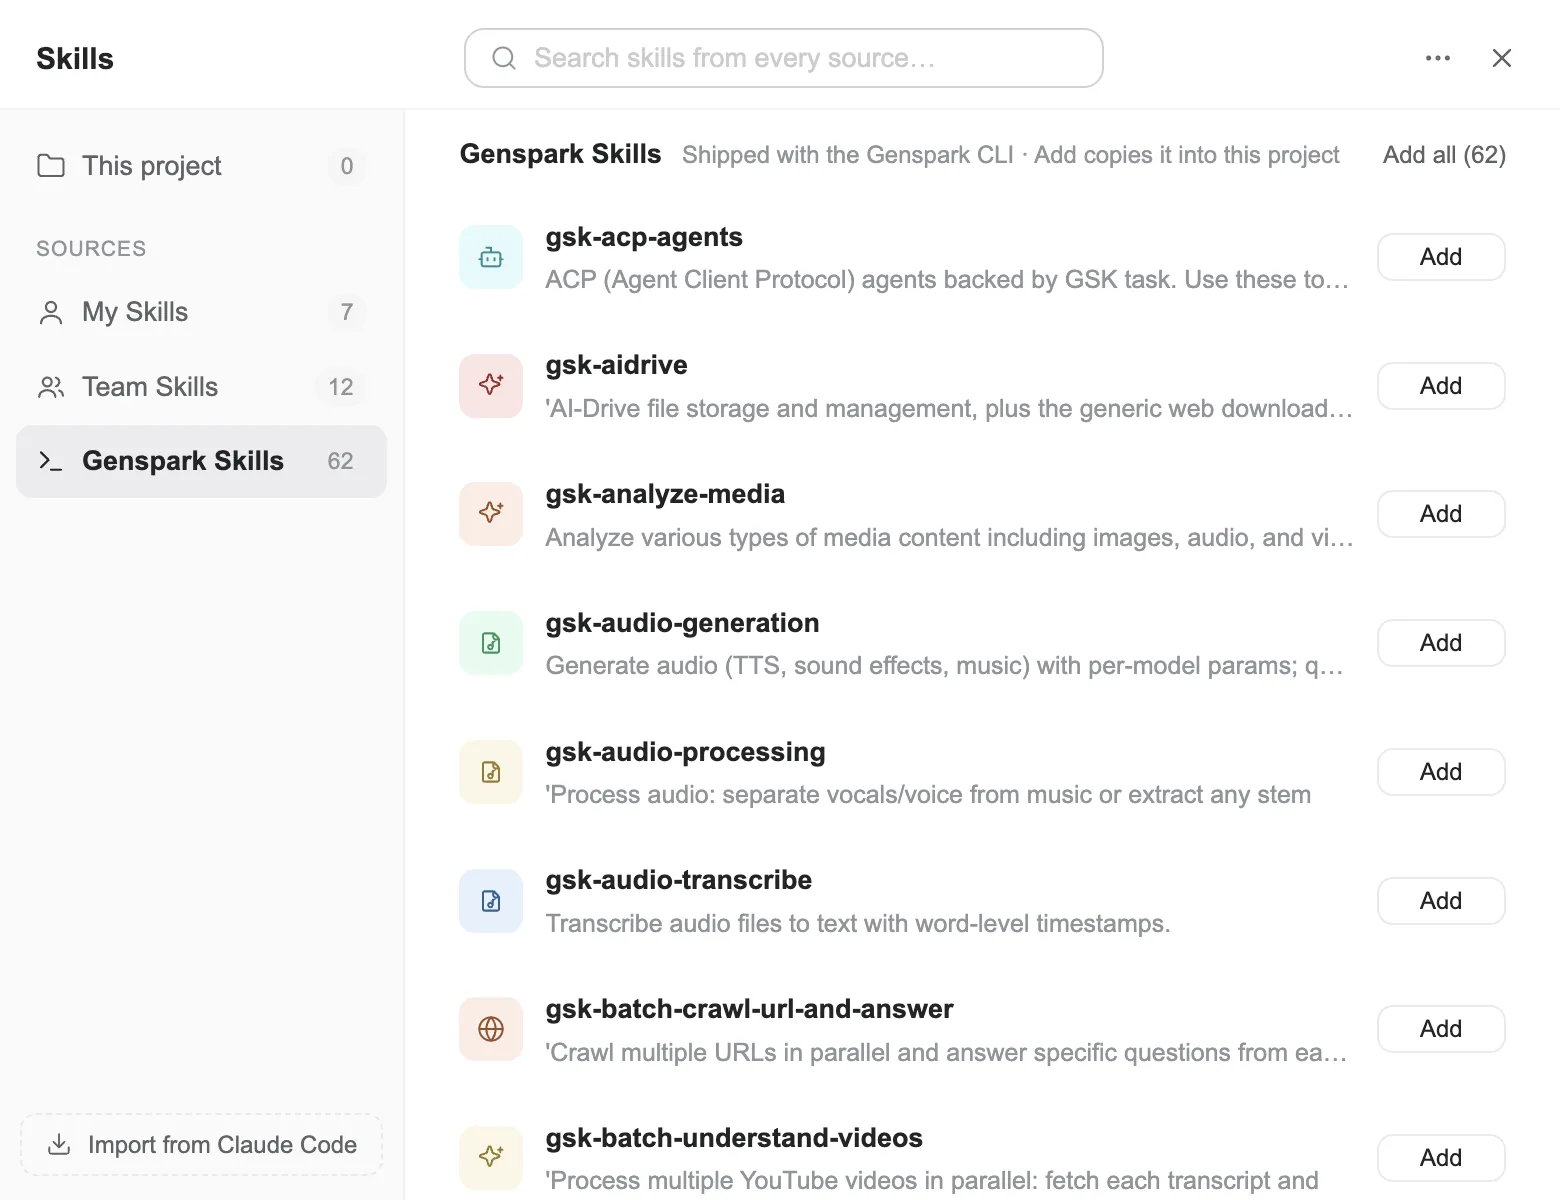The width and height of the screenshot is (1560, 1200).
Task: Click the gsk-acp-agents robot icon
Action: tap(491, 257)
